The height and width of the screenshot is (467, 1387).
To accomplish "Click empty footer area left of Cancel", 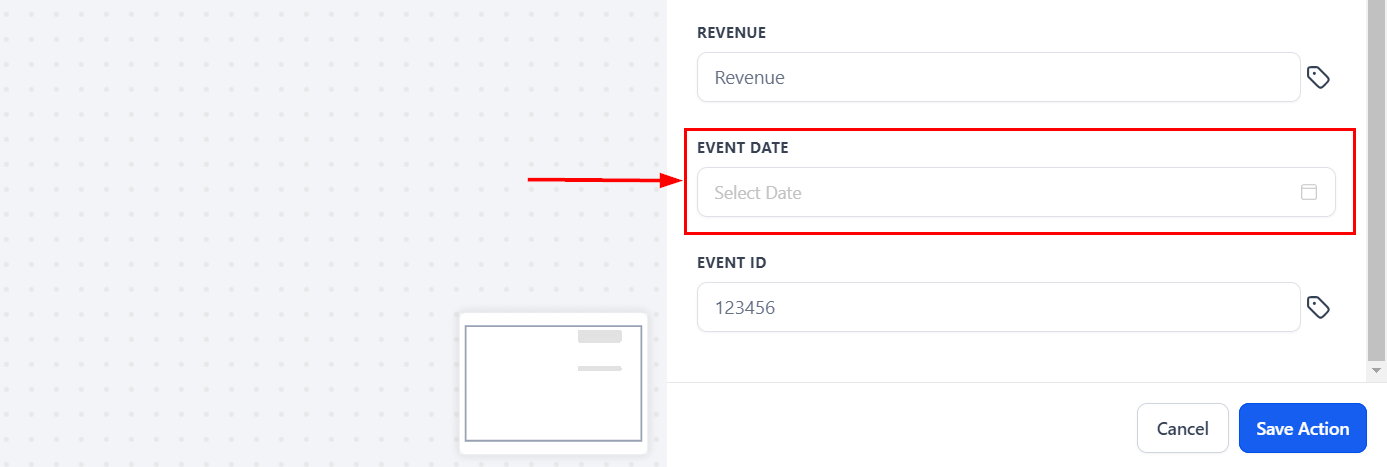I will pyautogui.click(x=900, y=428).
